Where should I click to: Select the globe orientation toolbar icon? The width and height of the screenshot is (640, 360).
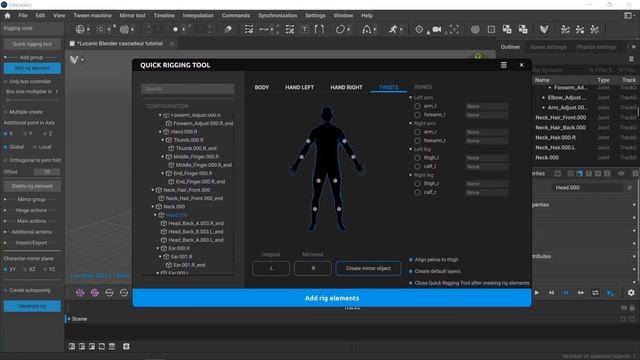pyautogui.click(x=80, y=29)
